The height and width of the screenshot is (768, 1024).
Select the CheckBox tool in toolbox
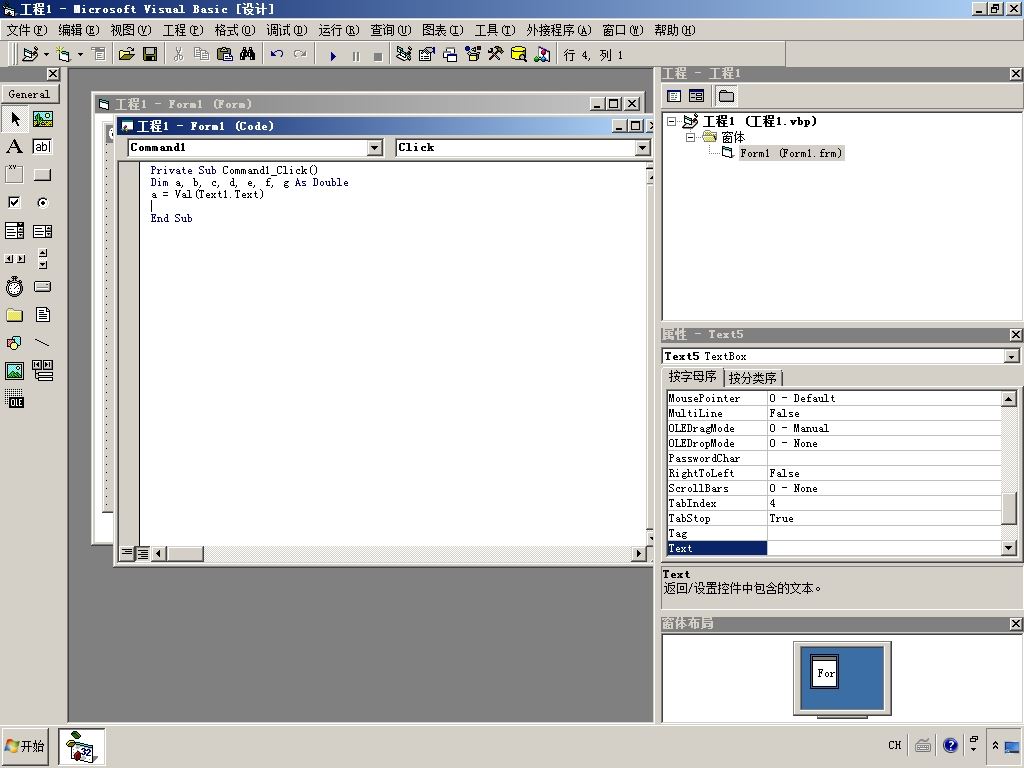[x=14, y=202]
